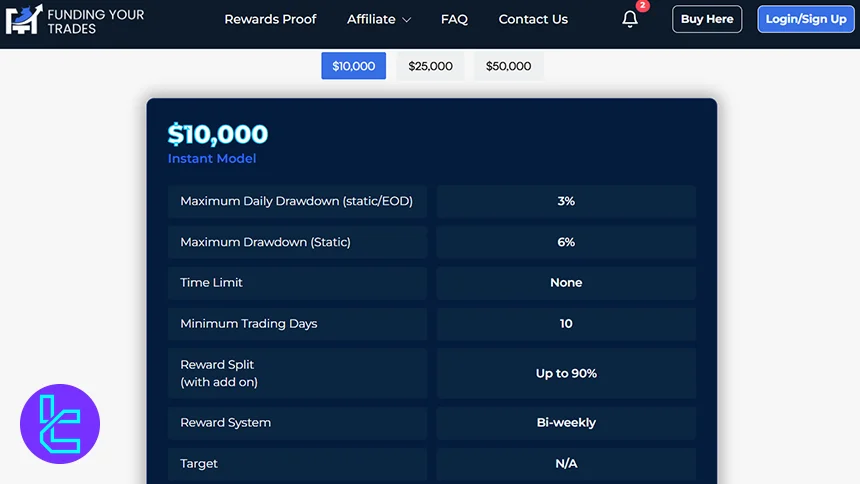Viewport: 860px width, 484px height.
Task: Open the bell notifications icon
Action: [629, 19]
